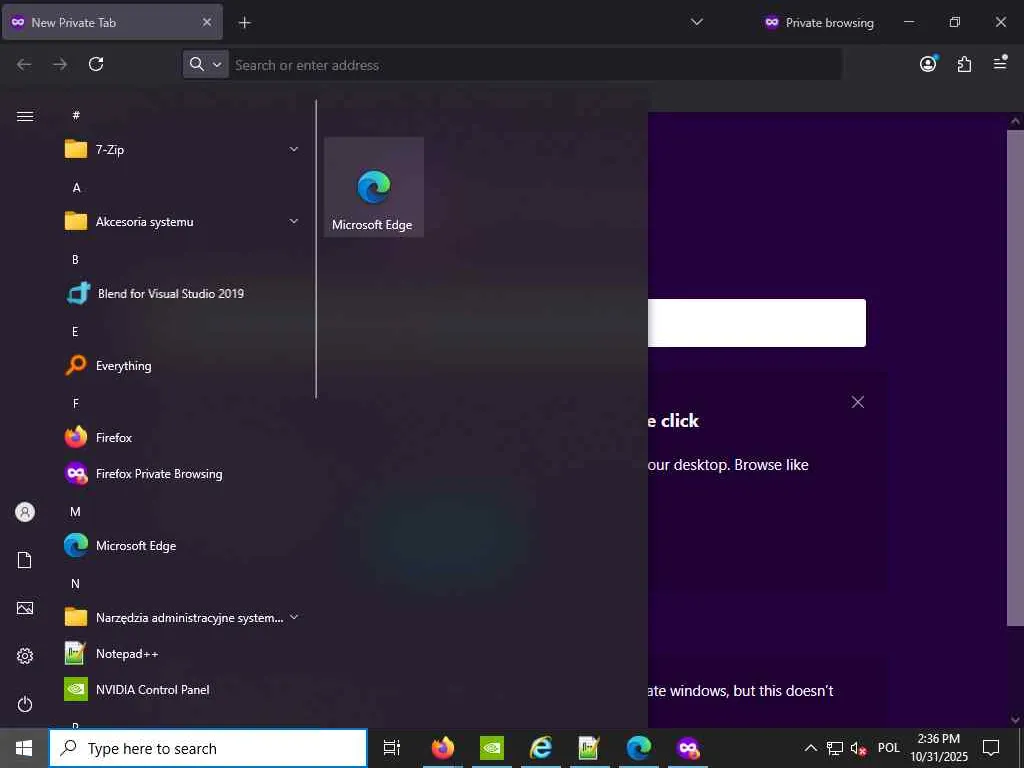Open the 7-Zip folder in Start menu

[x=182, y=150]
